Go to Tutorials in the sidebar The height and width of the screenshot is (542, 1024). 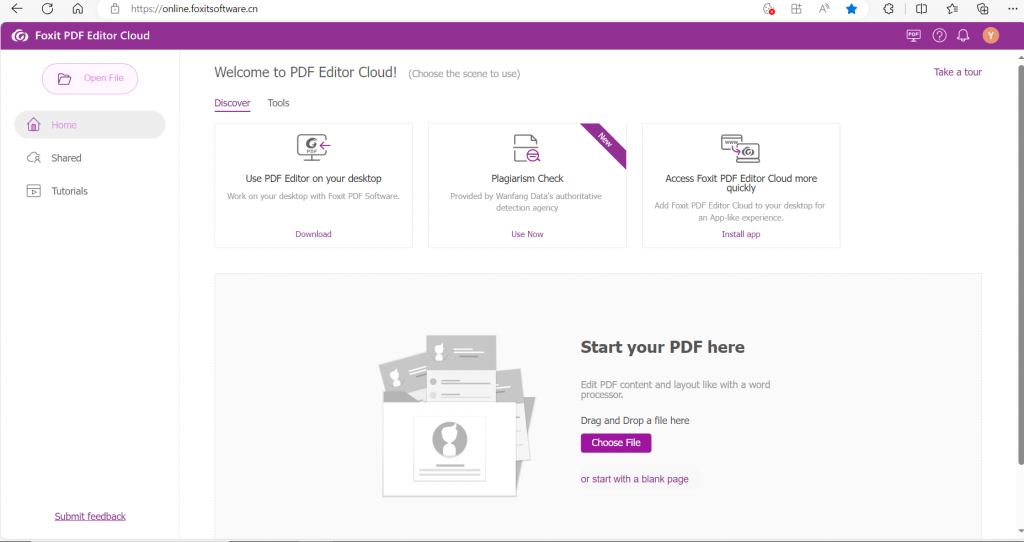(x=69, y=191)
